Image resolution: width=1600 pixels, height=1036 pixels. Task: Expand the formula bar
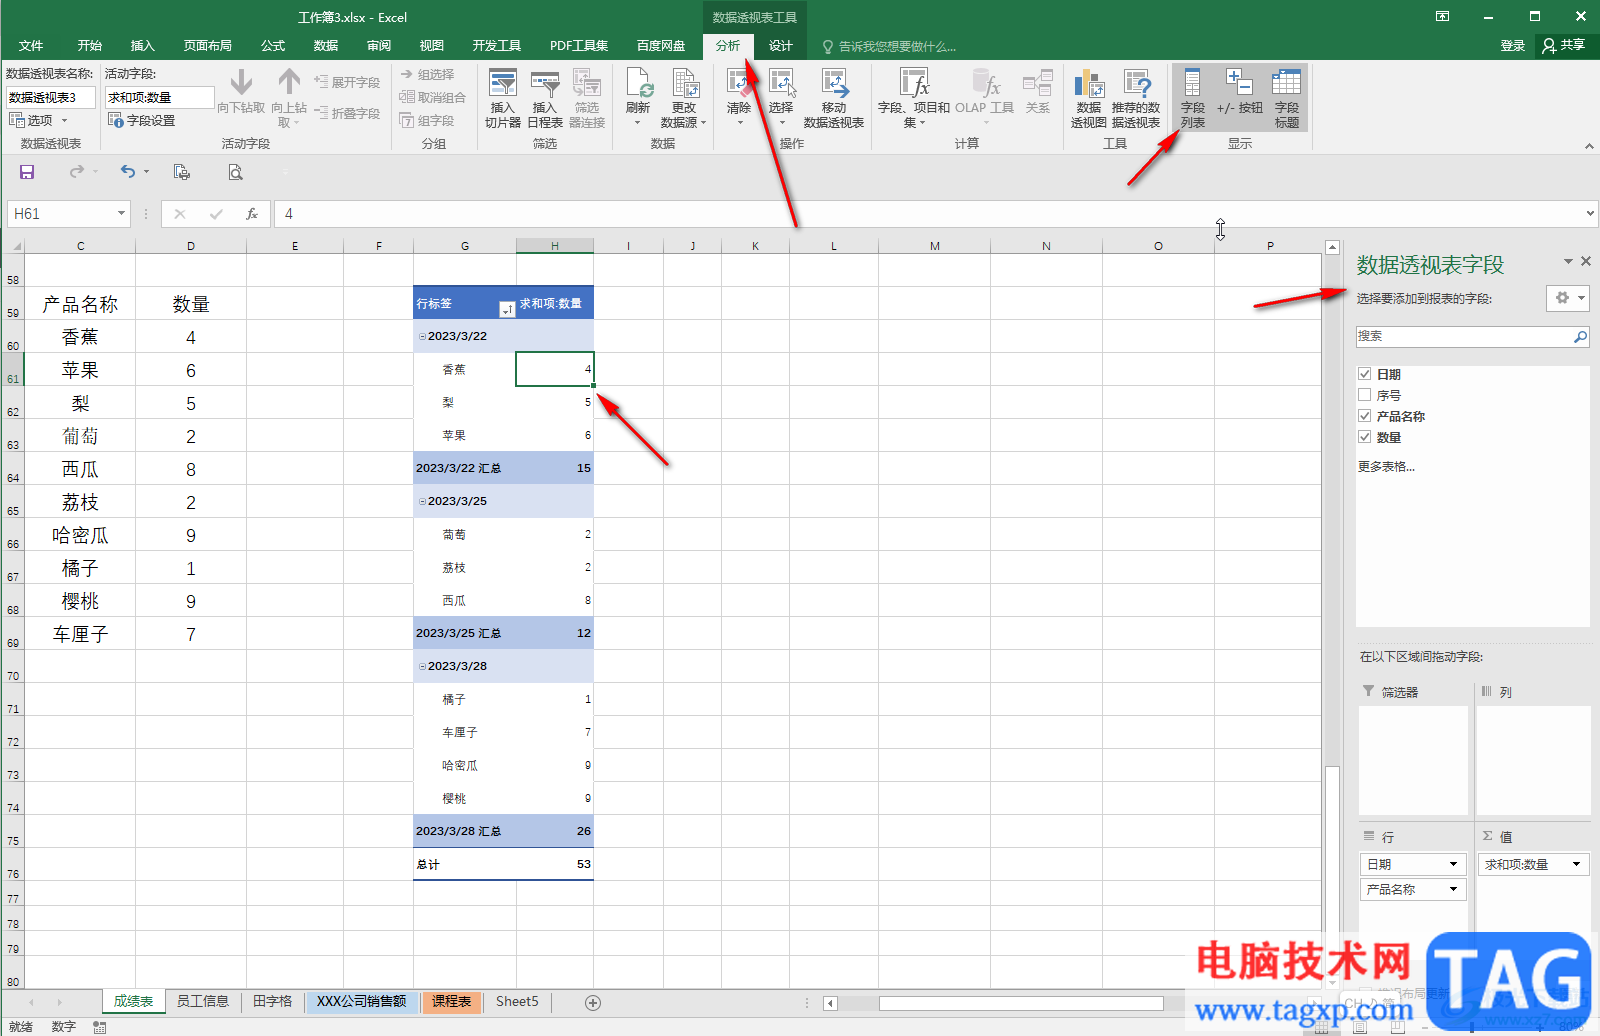click(1590, 213)
